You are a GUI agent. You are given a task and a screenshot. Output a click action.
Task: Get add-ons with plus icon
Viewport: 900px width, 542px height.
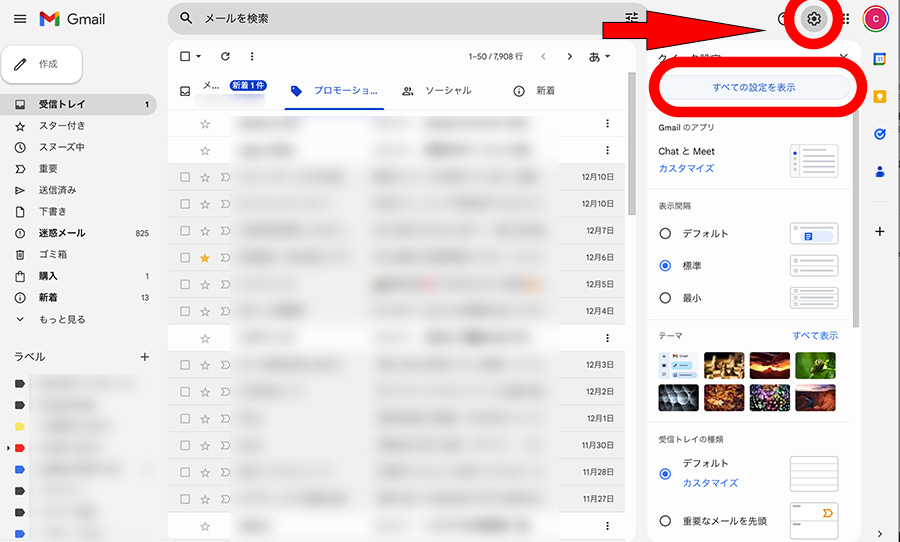pyautogui.click(x=879, y=232)
